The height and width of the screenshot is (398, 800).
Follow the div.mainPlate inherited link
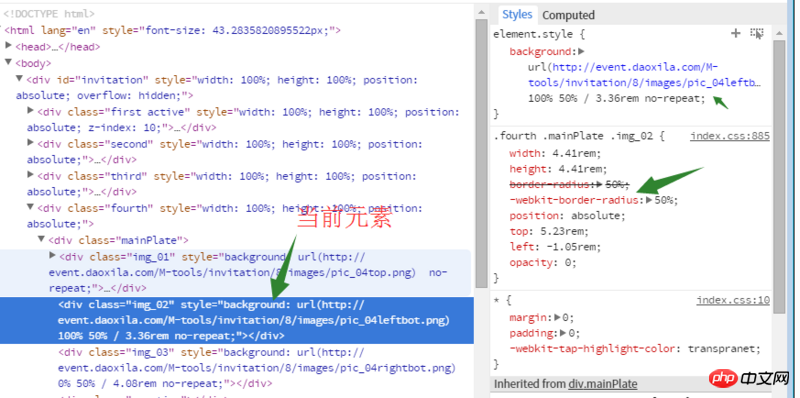tap(602, 384)
